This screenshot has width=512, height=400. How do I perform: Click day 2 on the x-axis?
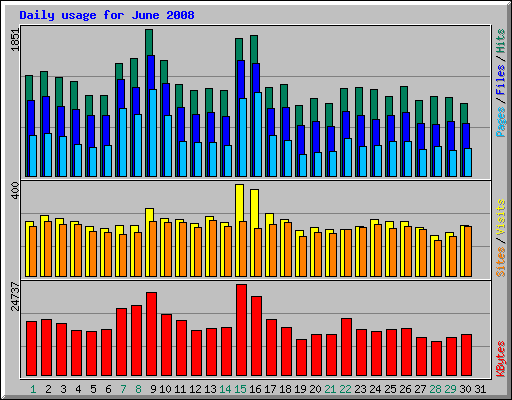coord(48,389)
